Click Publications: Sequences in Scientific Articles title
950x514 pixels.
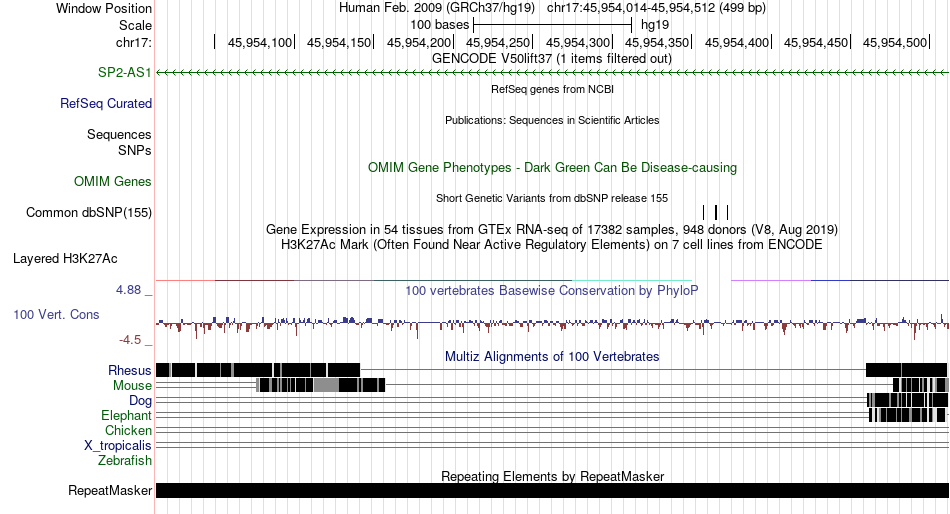coord(552,120)
